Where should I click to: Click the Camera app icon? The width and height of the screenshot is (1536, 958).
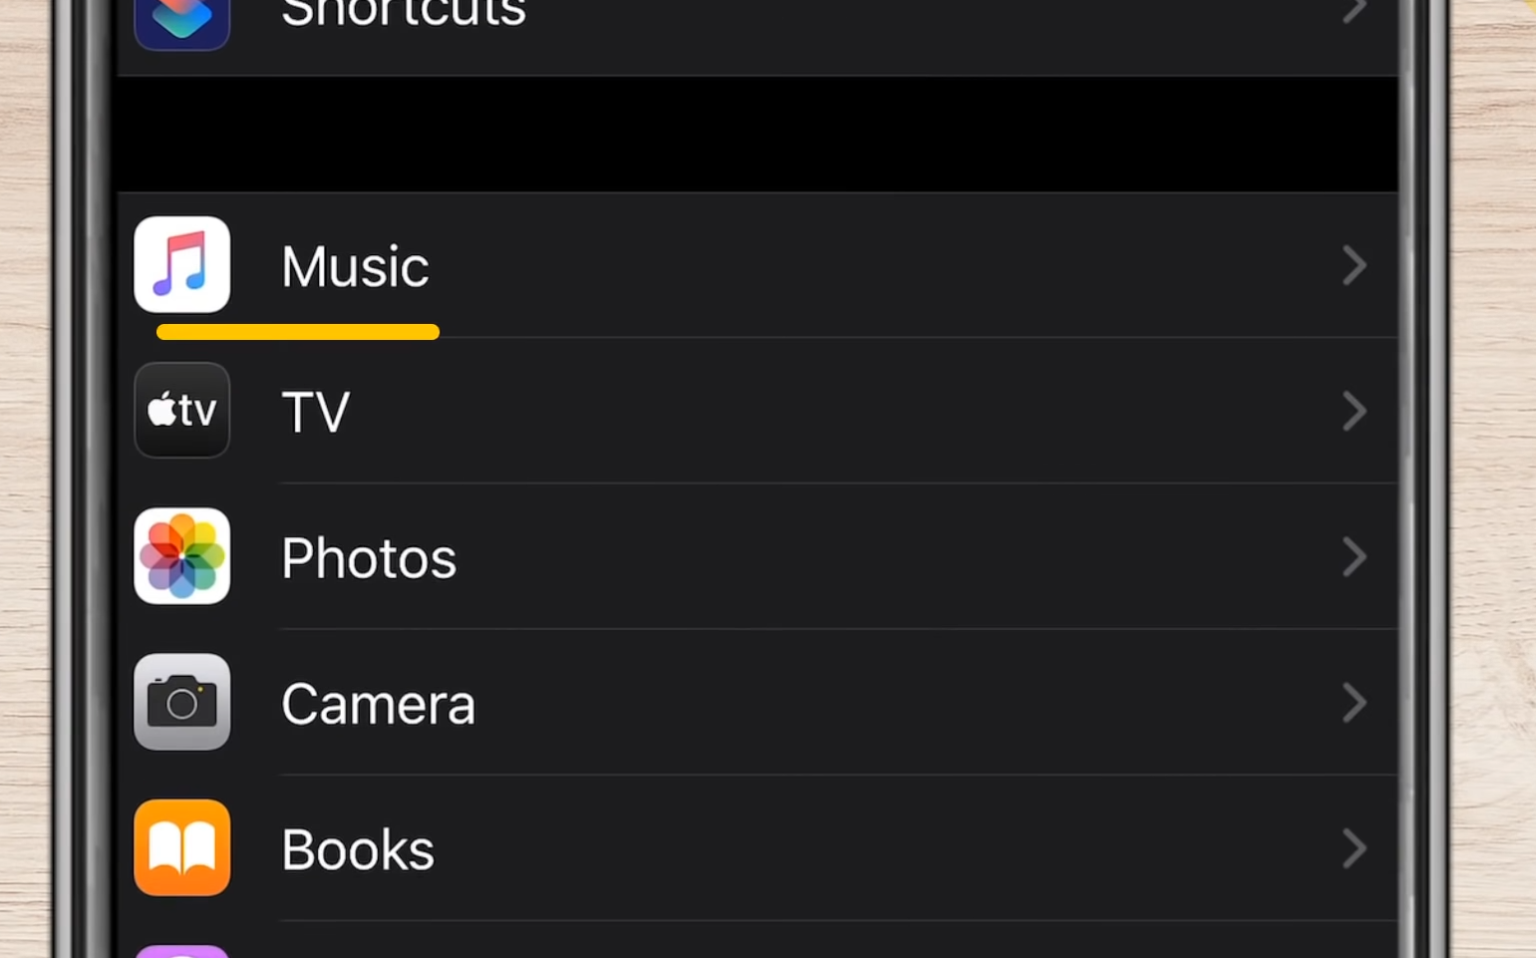(182, 702)
